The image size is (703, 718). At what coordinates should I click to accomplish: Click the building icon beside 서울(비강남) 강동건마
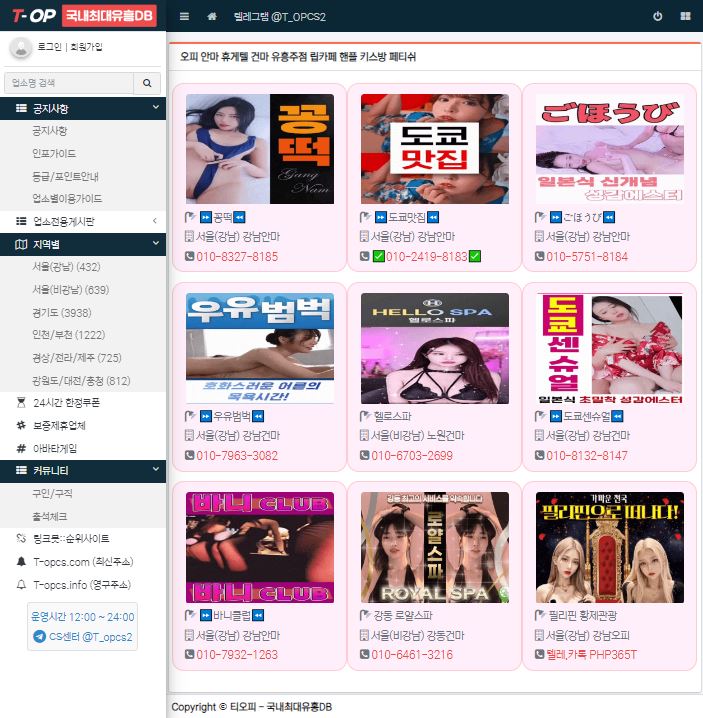pyautogui.click(x=364, y=635)
